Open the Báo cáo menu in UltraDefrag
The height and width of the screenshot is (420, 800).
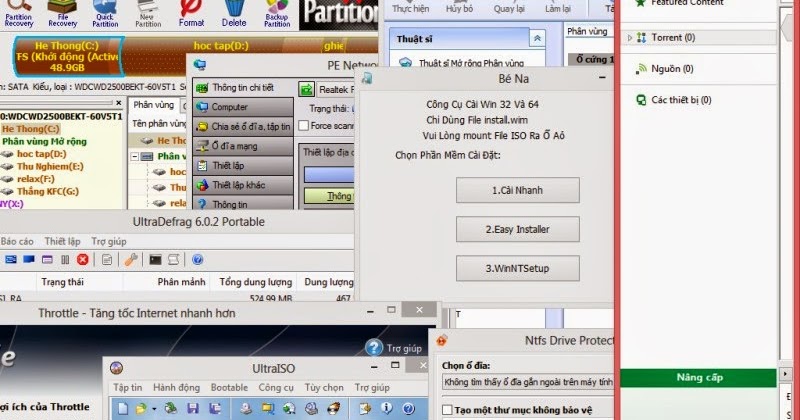17,241
